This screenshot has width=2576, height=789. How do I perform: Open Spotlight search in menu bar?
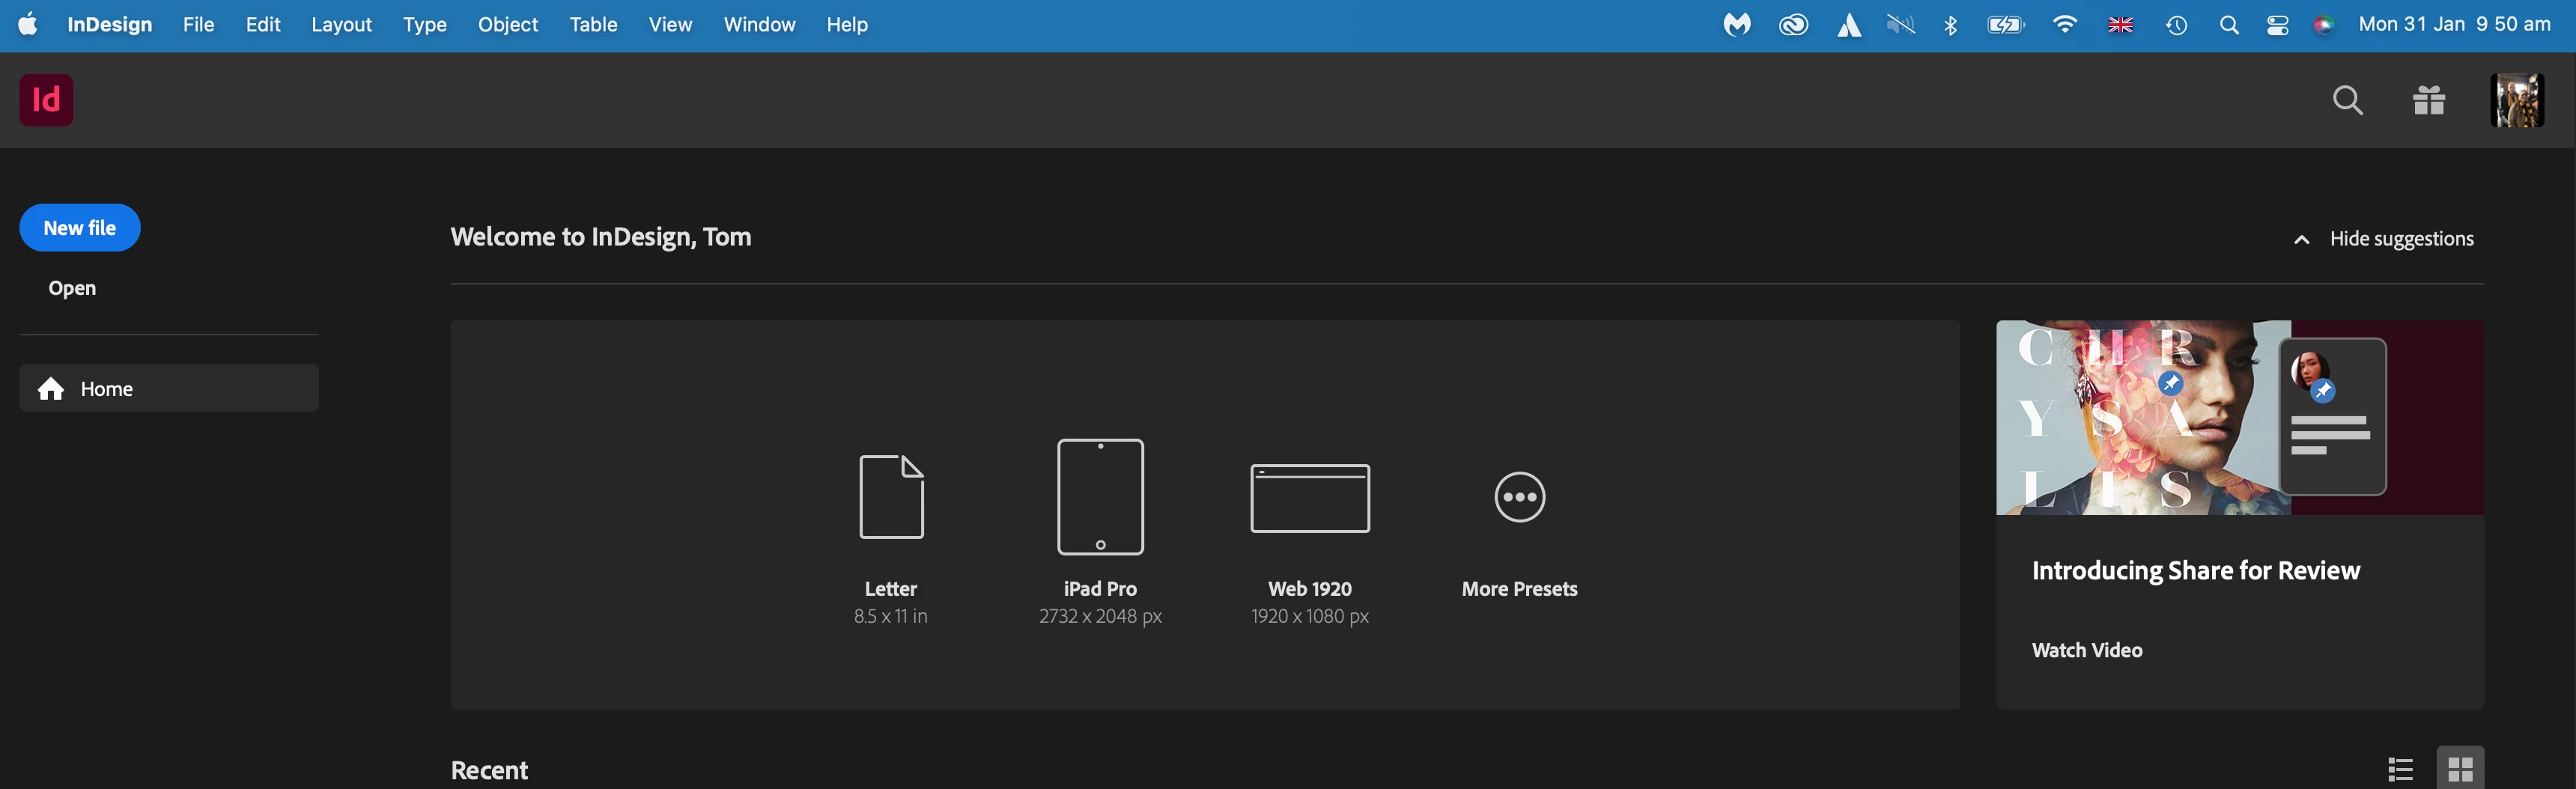click(x=2228, y=26)
